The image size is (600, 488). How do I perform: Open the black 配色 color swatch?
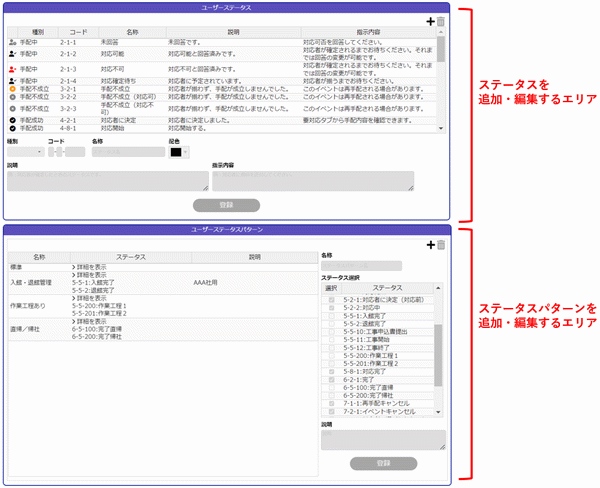[x=178, y=152]
